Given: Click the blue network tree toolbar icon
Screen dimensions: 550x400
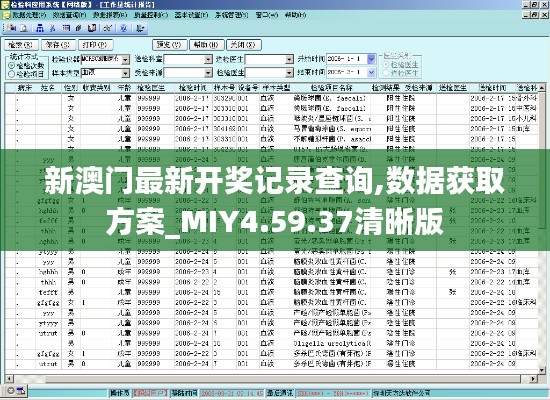Looking at the screenshot, I should click(x=40, y=28).
